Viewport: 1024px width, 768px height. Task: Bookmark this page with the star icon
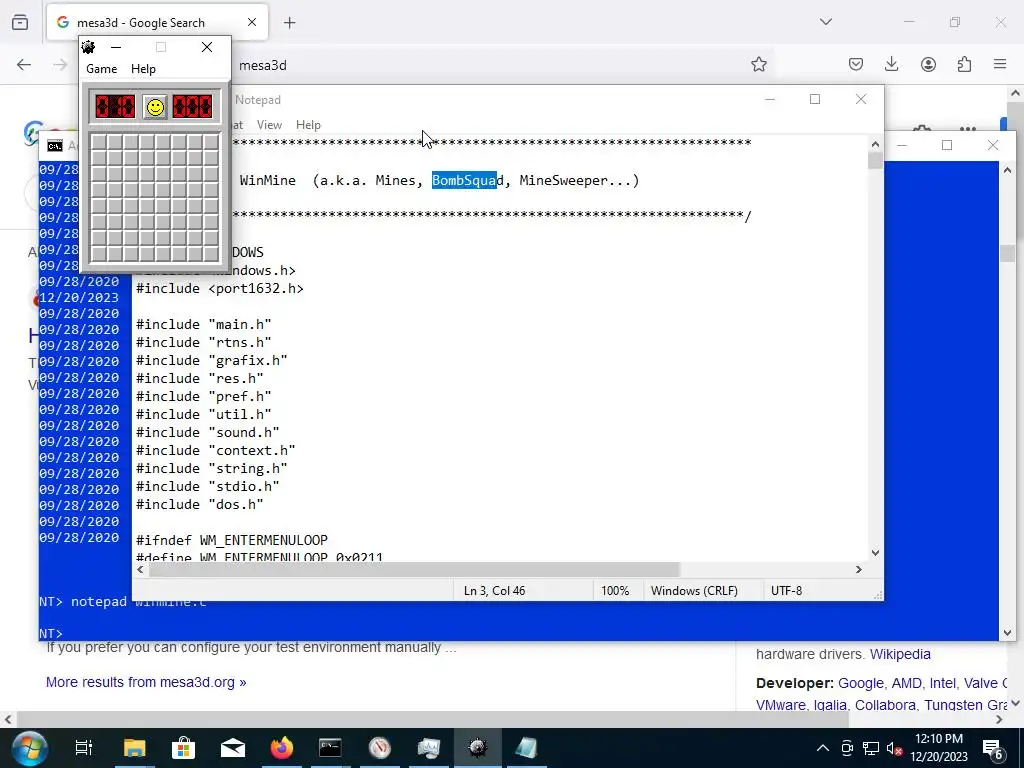758,64
